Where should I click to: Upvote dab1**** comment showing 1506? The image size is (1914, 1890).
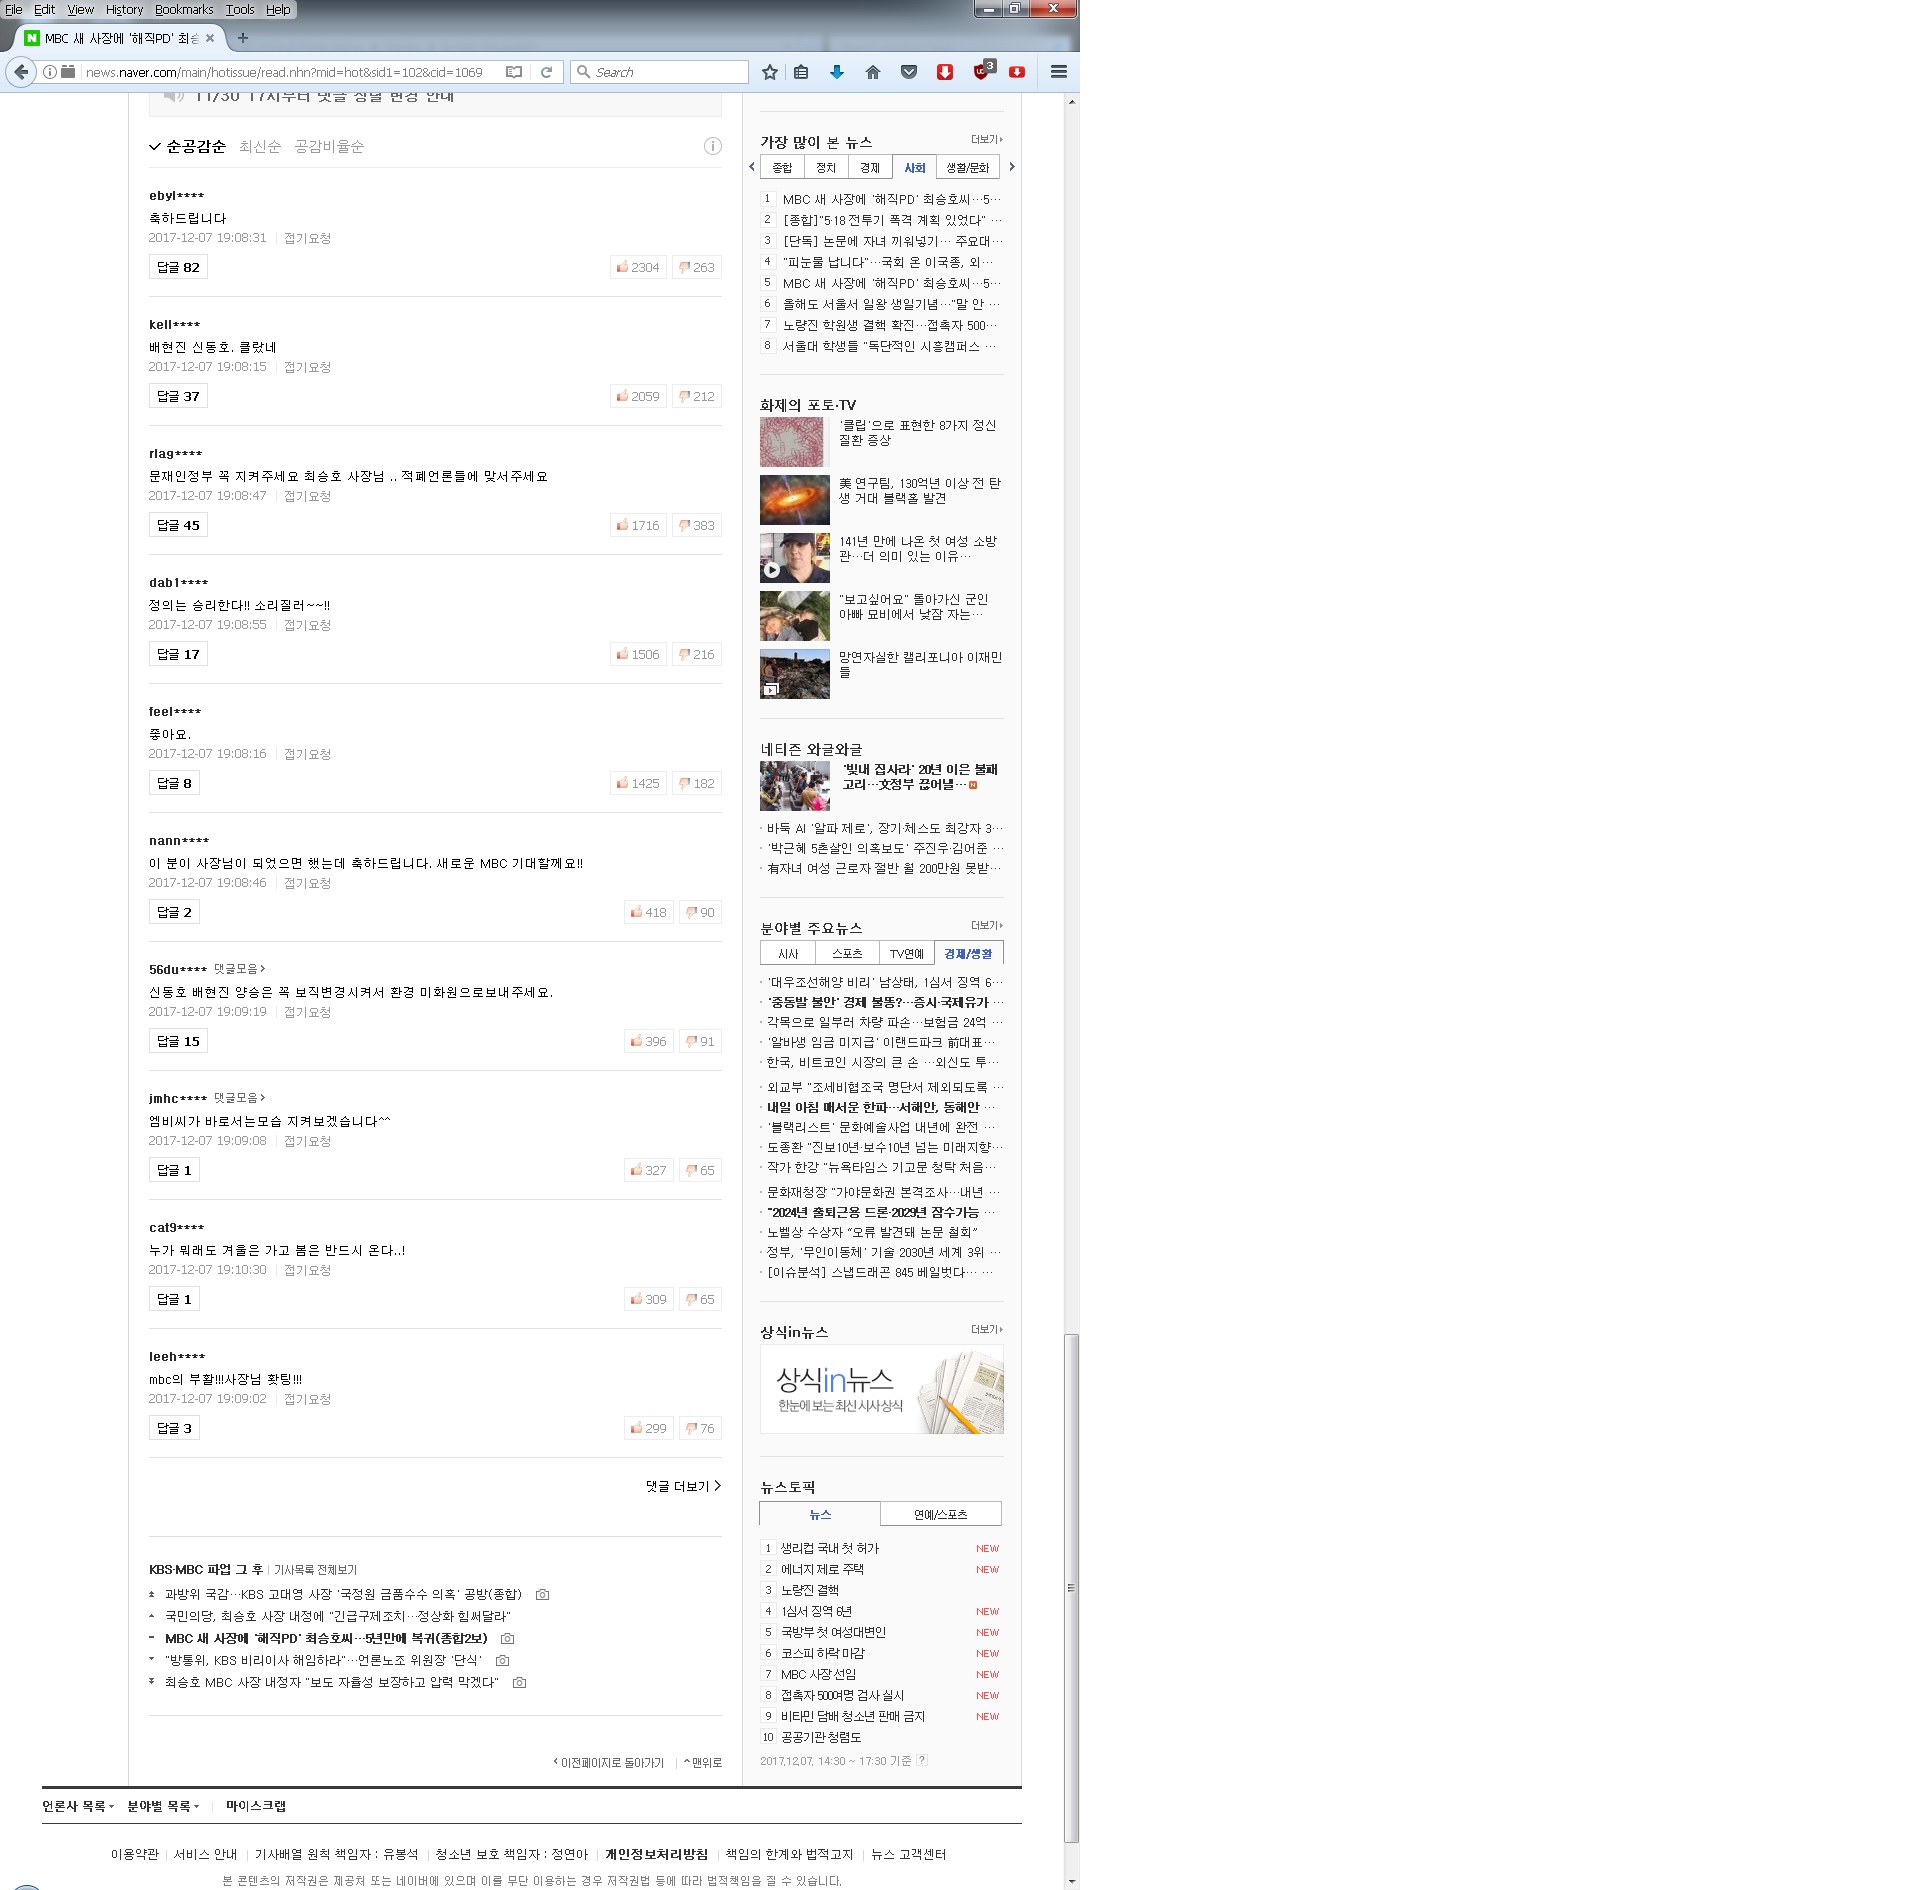click(x=638, y=654)
